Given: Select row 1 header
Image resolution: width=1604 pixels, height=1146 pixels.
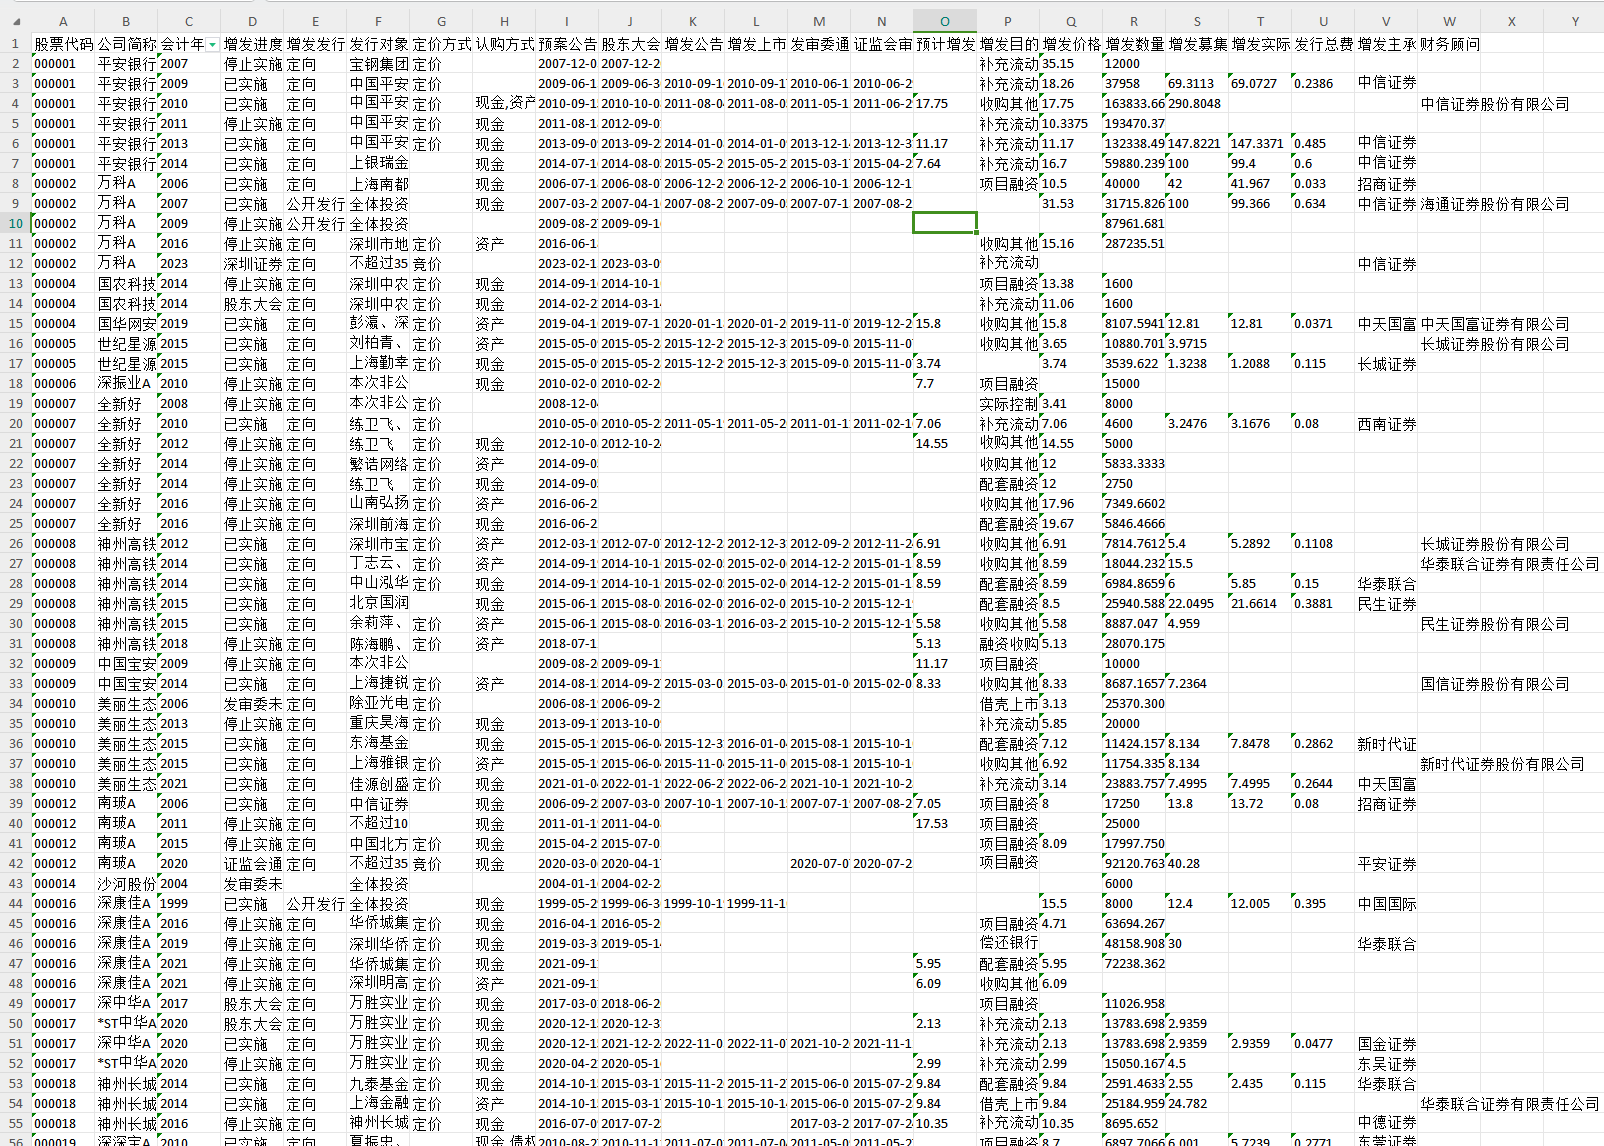Looking at the screenshot, I should 15,44.
